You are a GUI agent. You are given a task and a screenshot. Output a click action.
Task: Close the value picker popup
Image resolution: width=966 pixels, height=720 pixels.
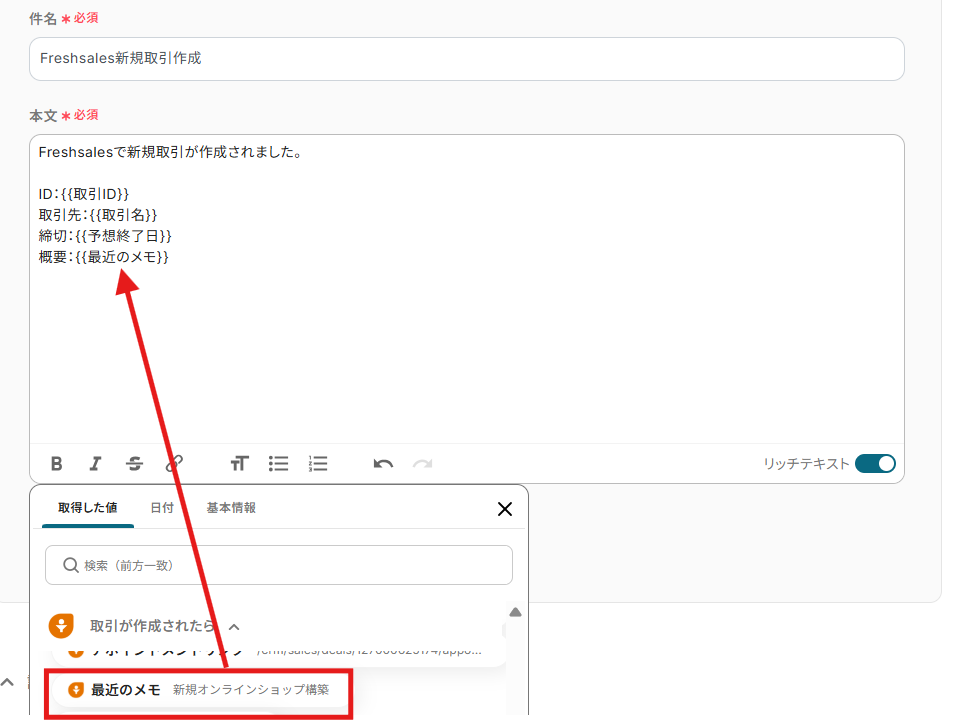[505, 509]
